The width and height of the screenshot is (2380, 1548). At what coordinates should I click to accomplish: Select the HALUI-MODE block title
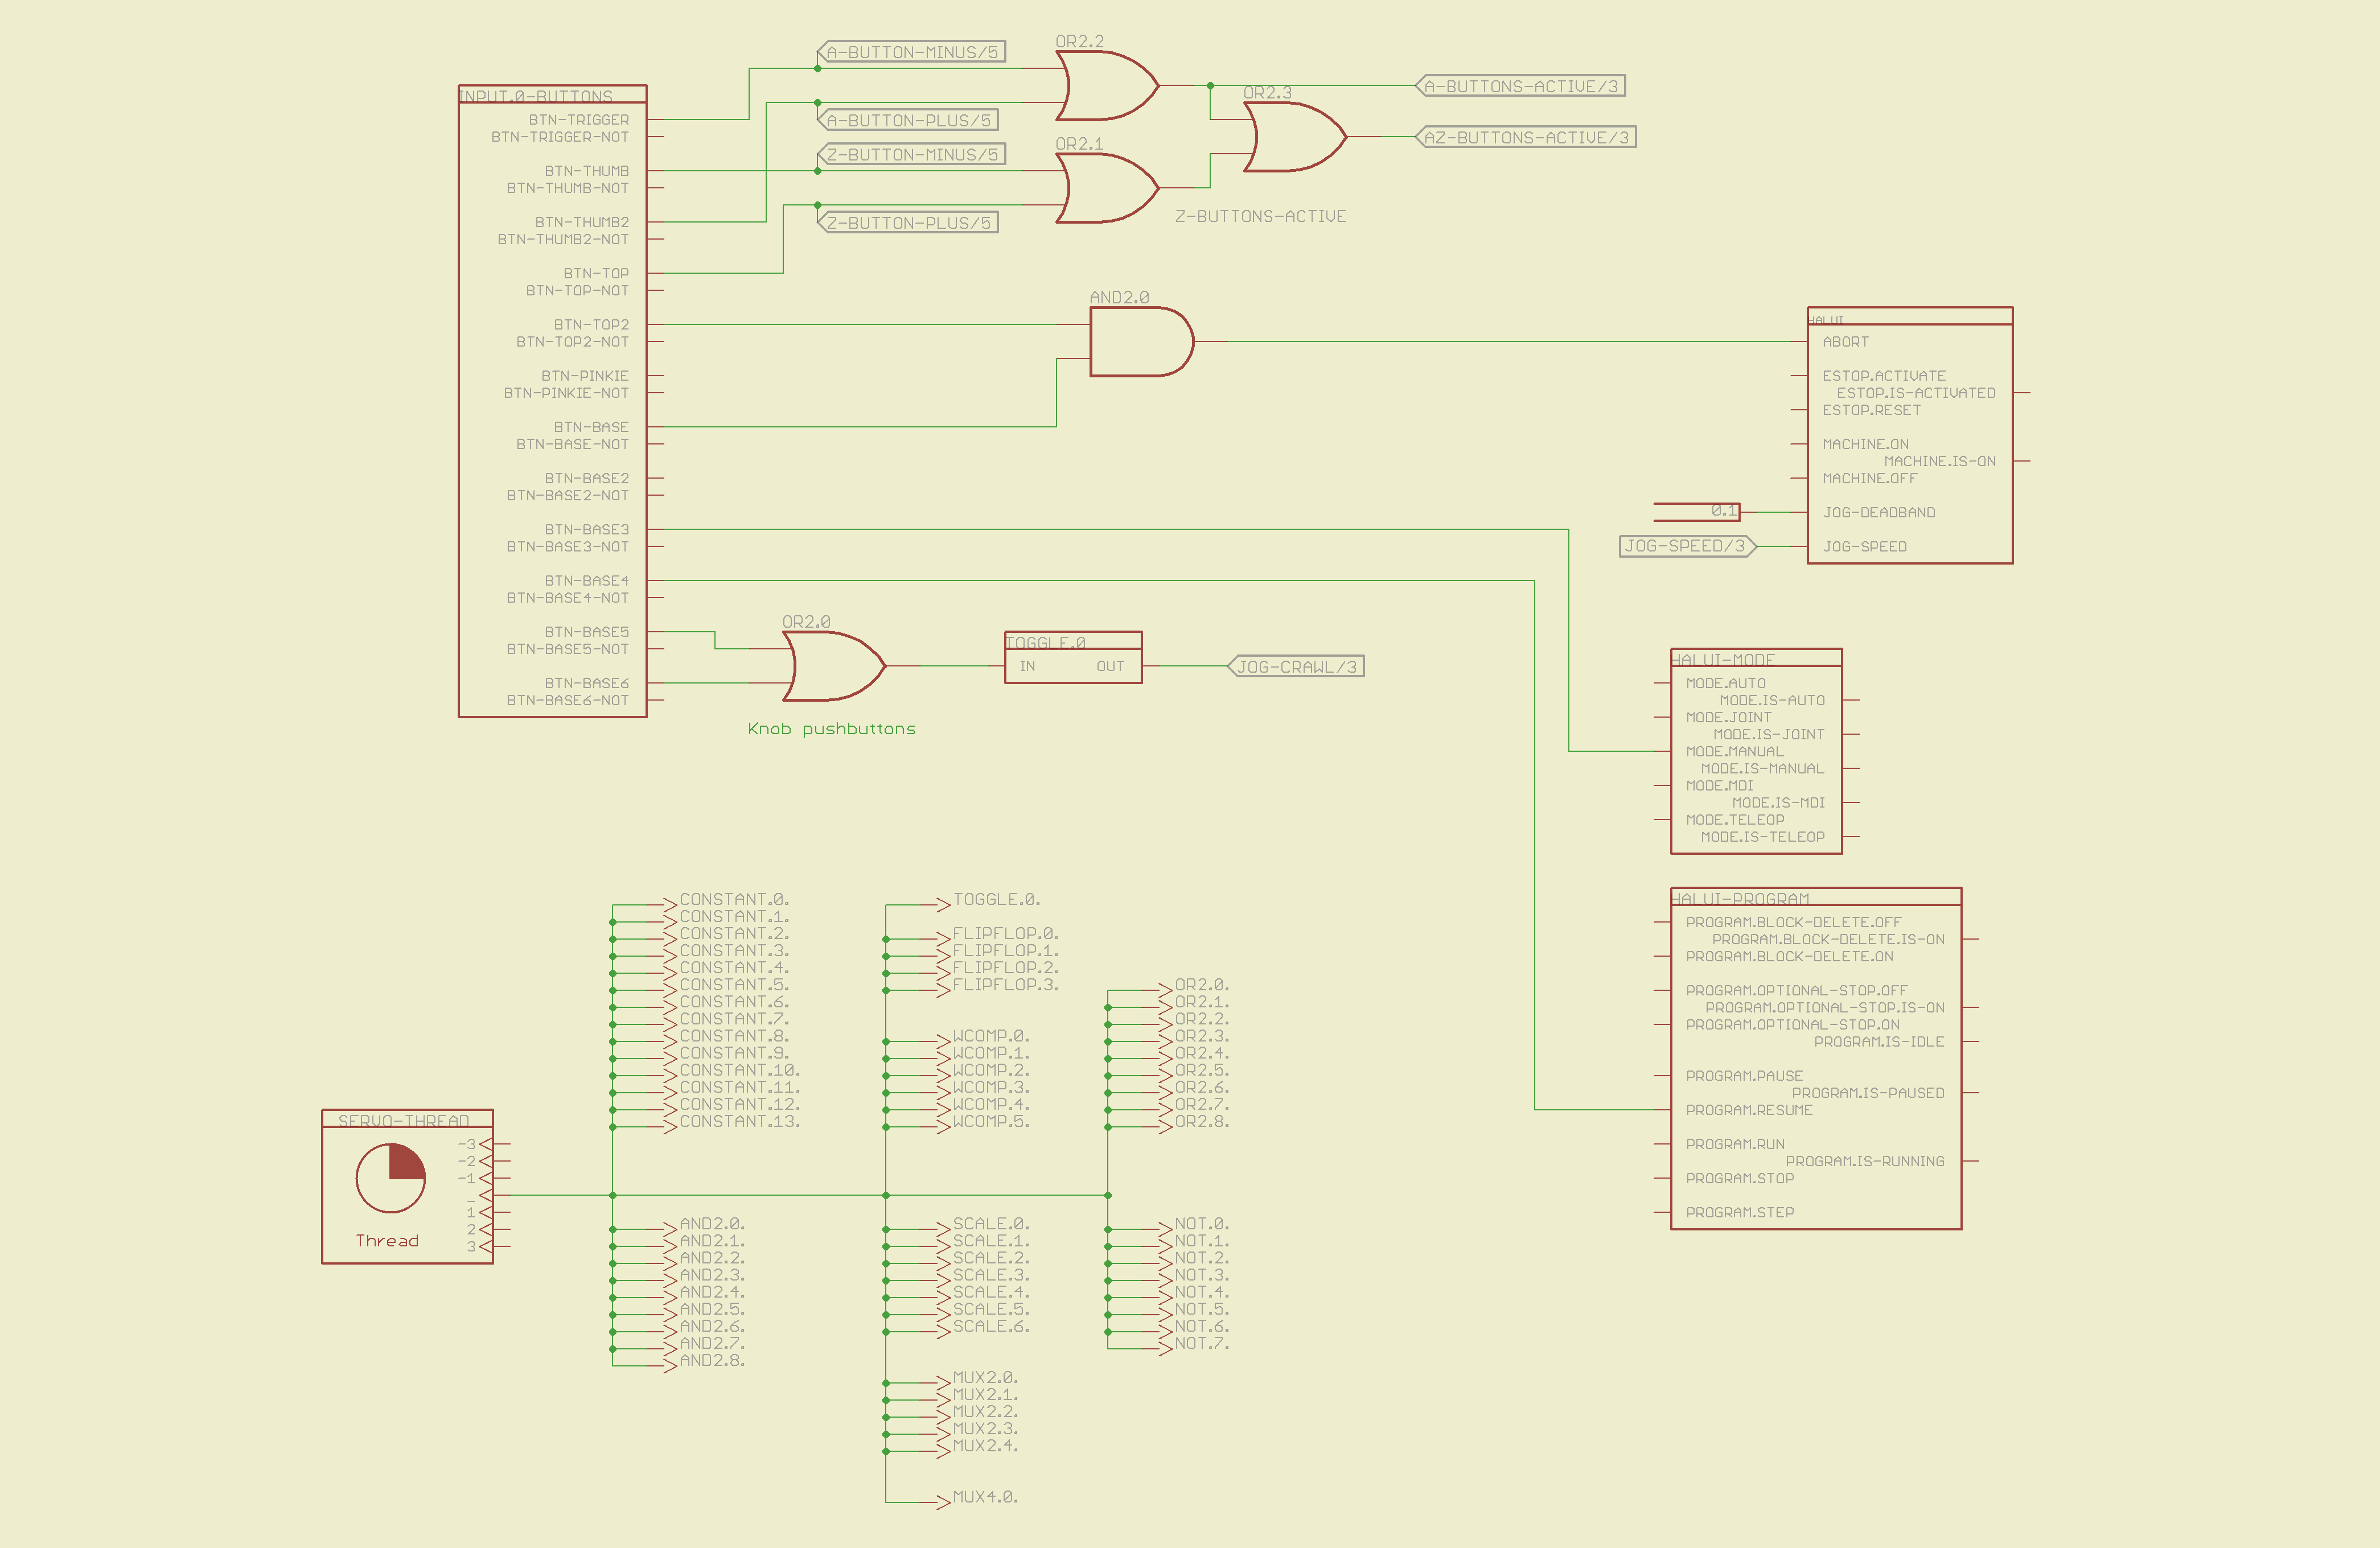(1724, 659)
